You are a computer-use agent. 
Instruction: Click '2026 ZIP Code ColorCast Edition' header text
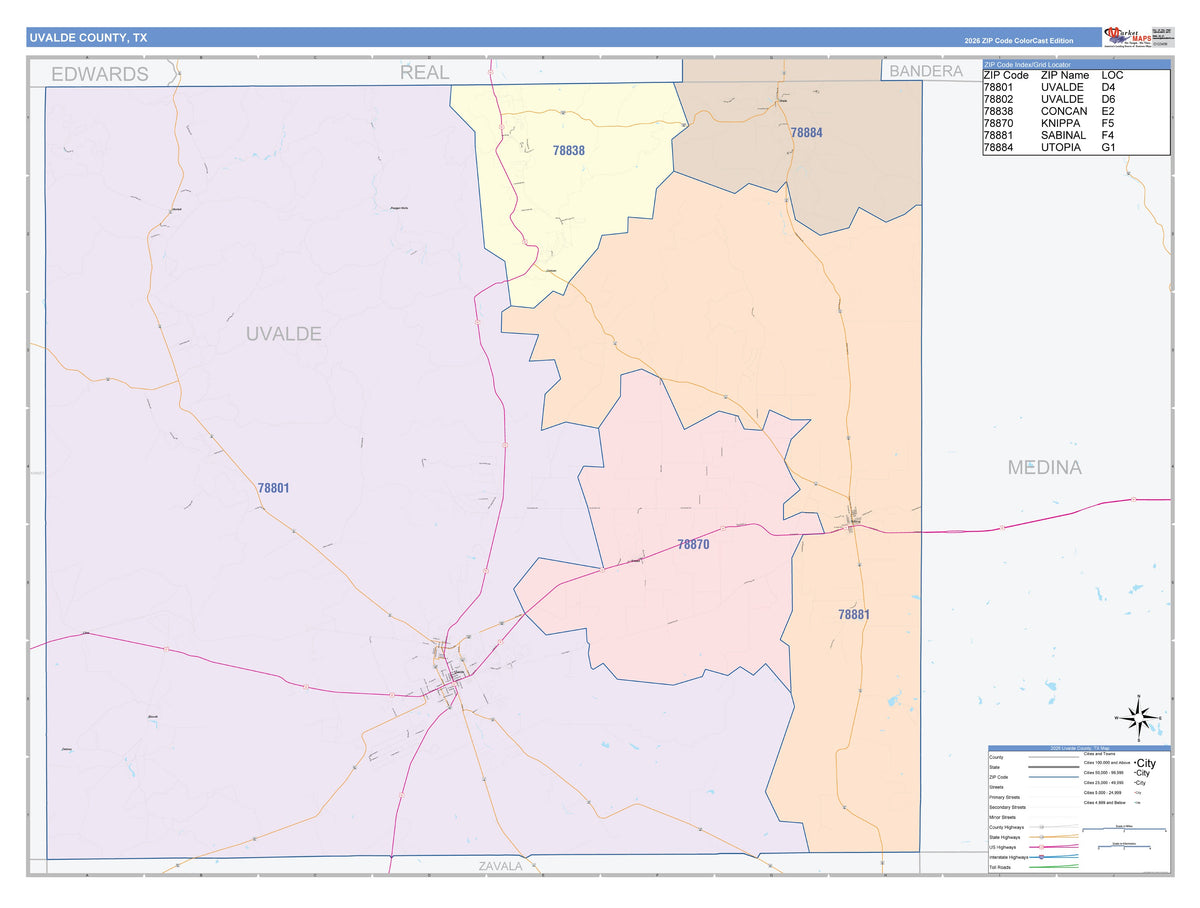point(1019,41)
